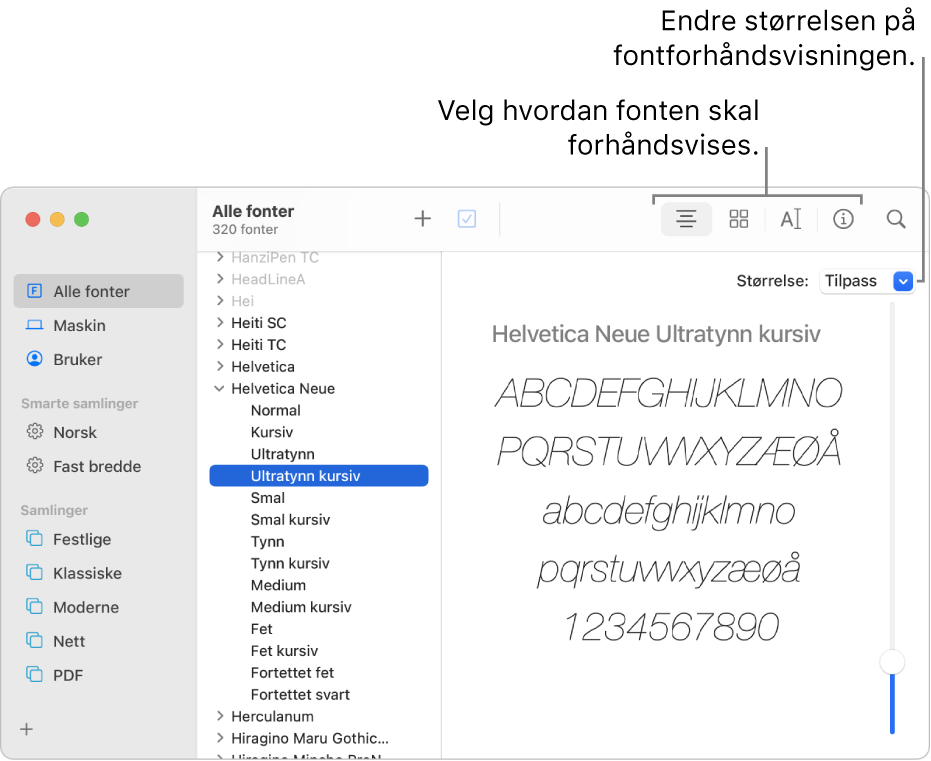931x761 pixels.
Task: Toggle the font validation checkbox in the toolbar
Action: click(466, 218)
